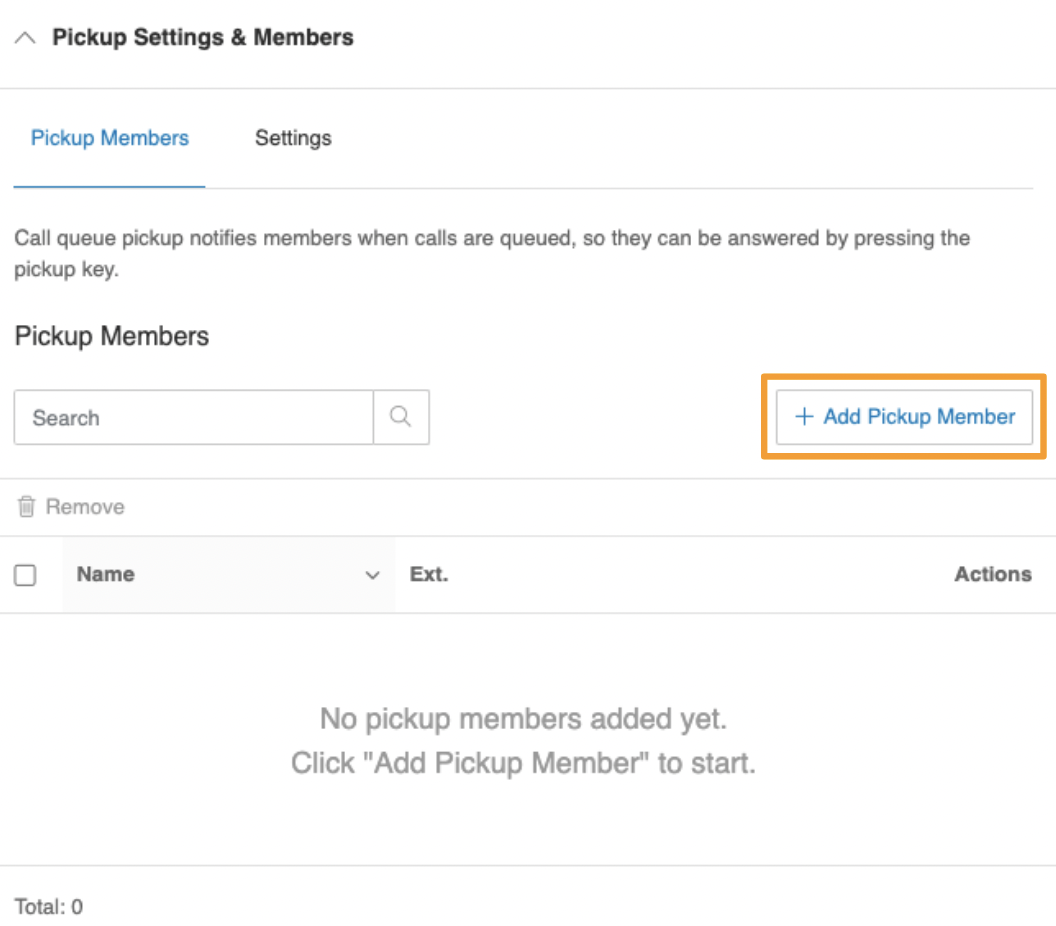Click the Total: 0 count label
1056x926 pixels.
pos(49,907)
